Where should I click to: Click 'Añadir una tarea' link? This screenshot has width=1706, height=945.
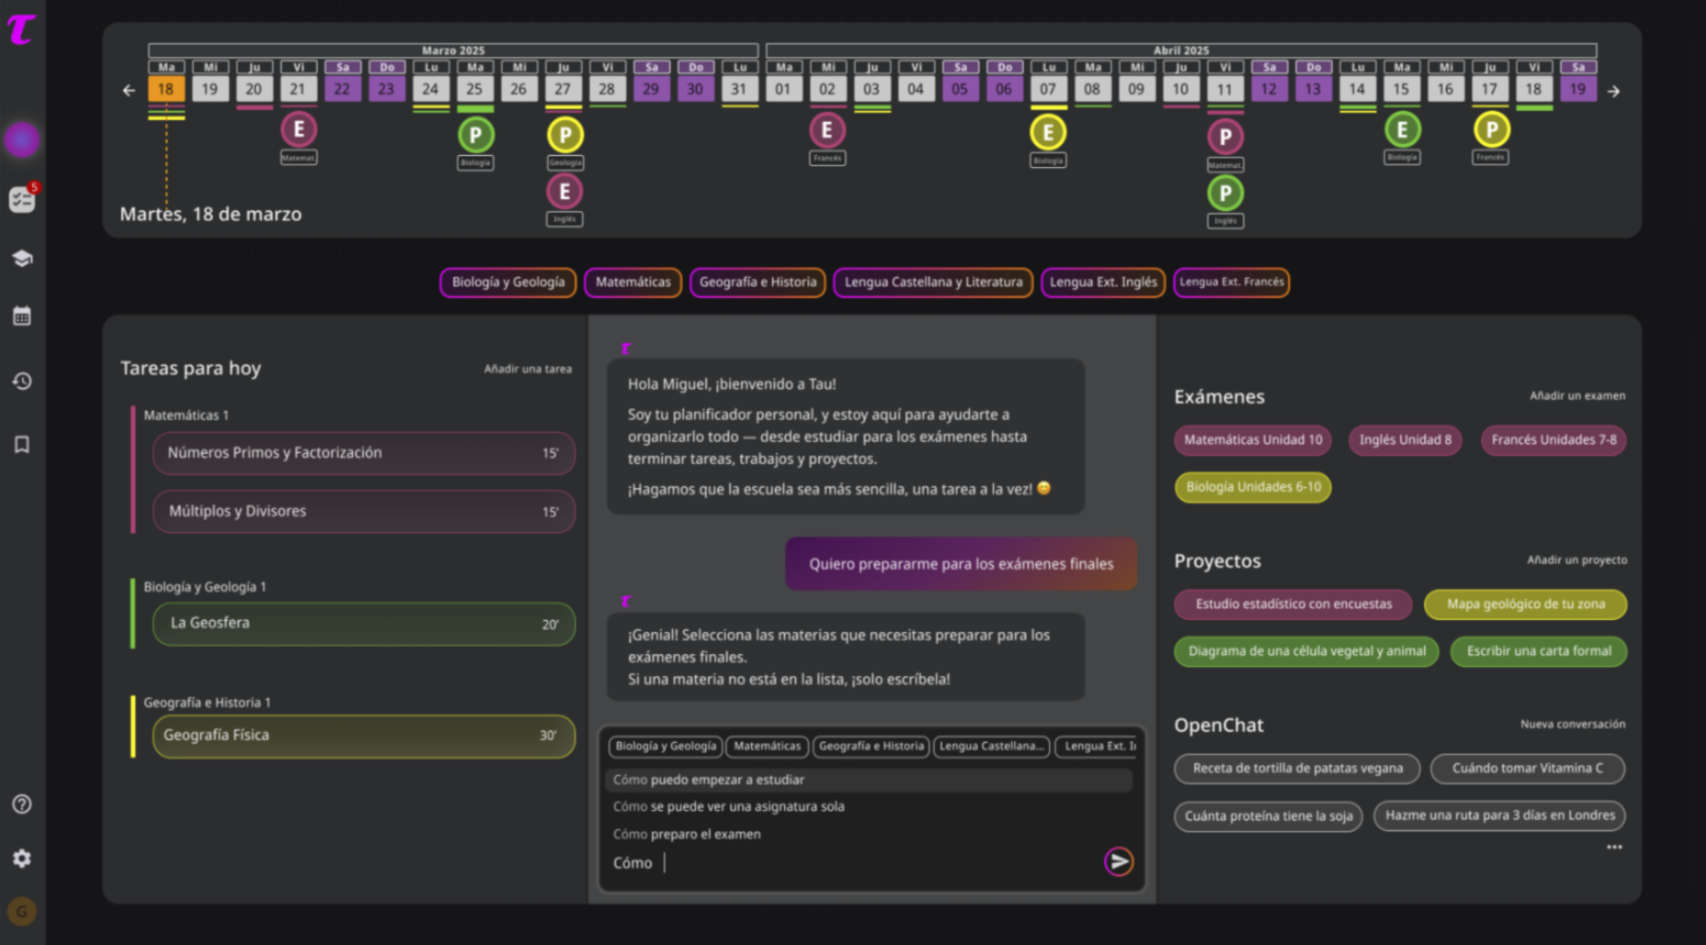(x=528, y=369)
